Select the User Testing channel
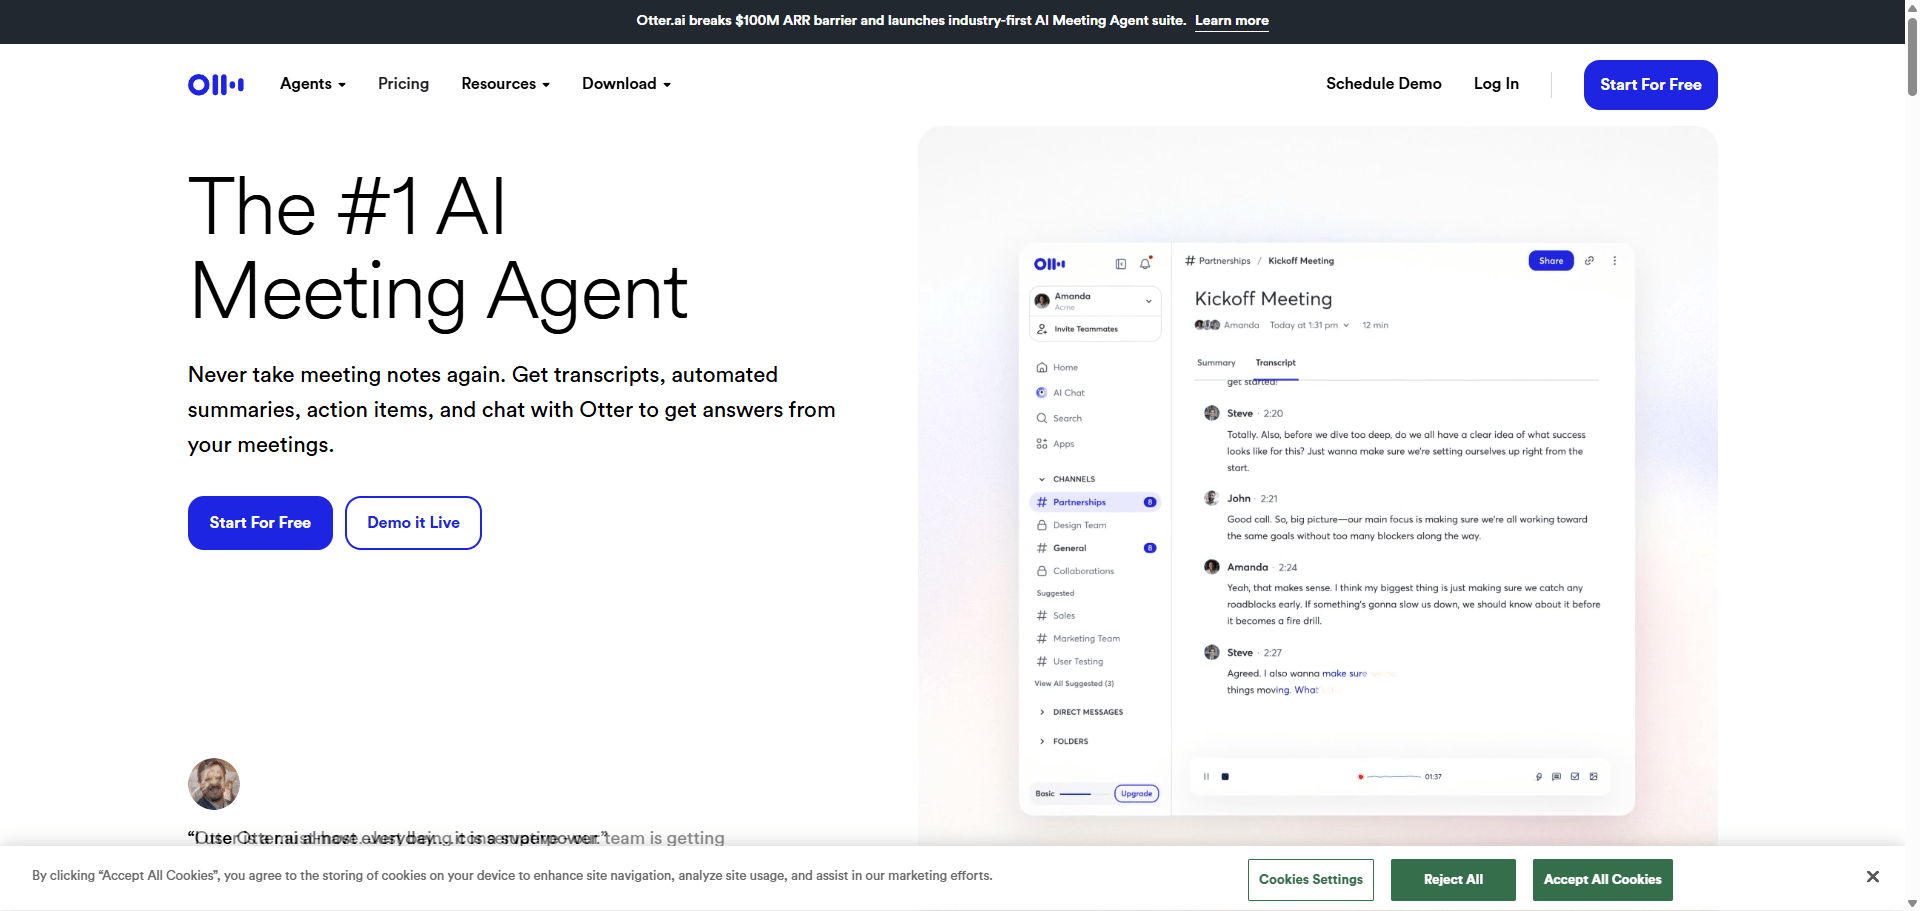1920x911 pixels. point(1070,662)
